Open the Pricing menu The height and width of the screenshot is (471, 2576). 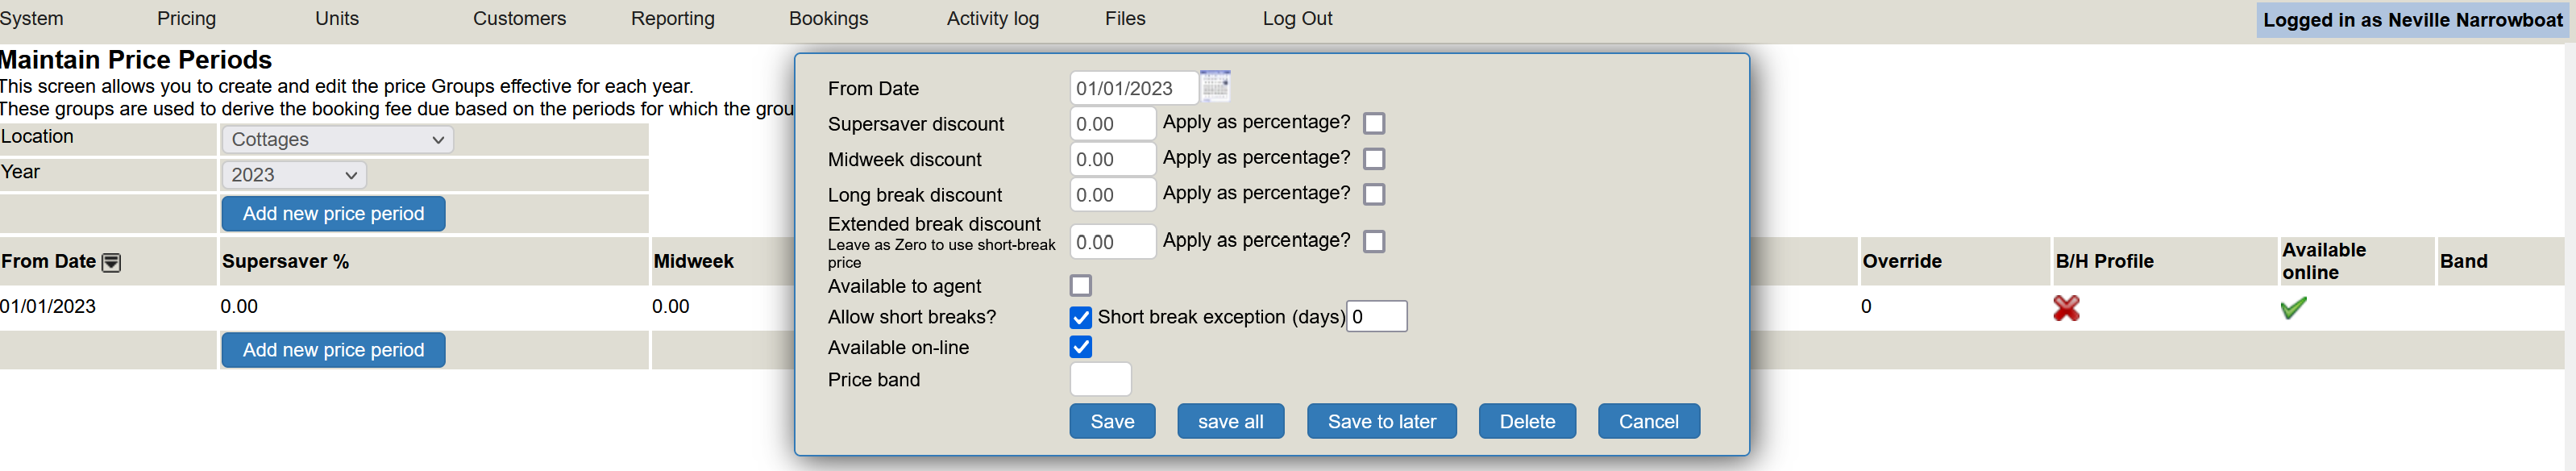coord(186,19)
